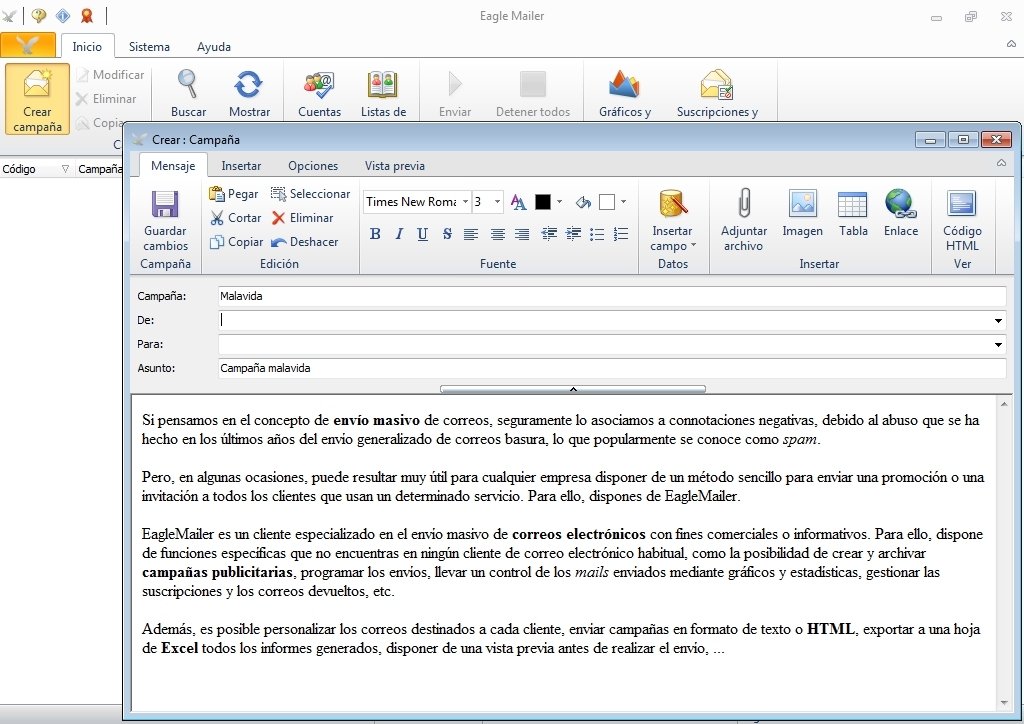
Task: Click the Pegar clipboard button
Action: 234,194
